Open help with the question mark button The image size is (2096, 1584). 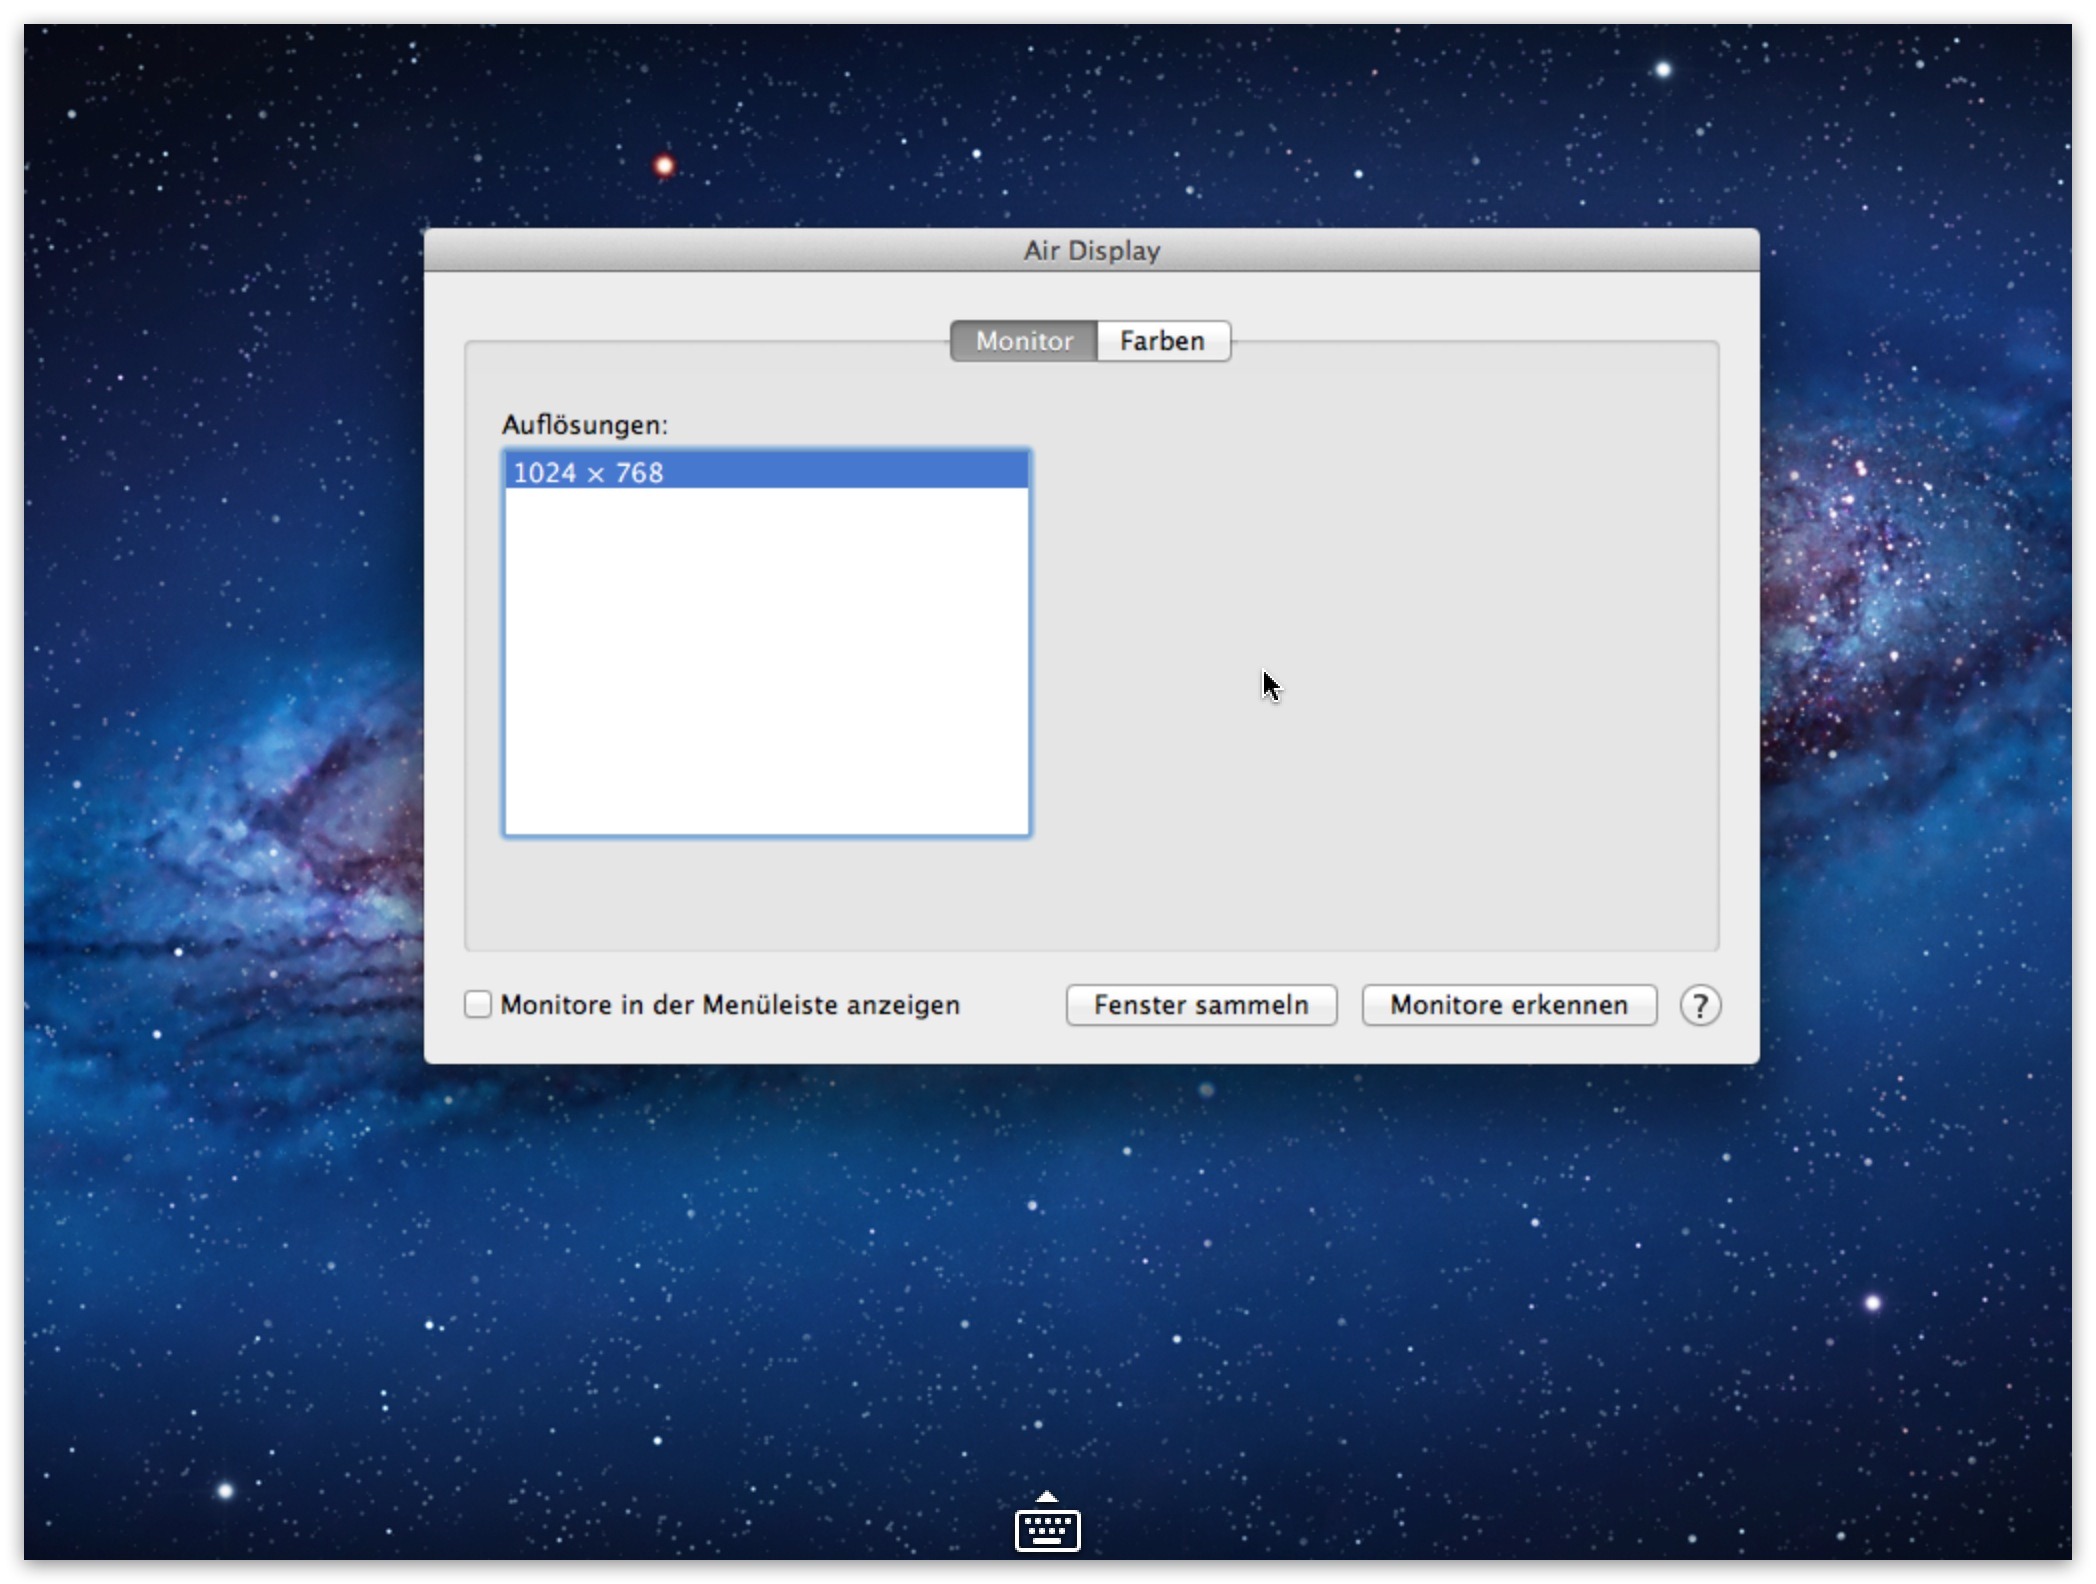pos(1700,1005)
